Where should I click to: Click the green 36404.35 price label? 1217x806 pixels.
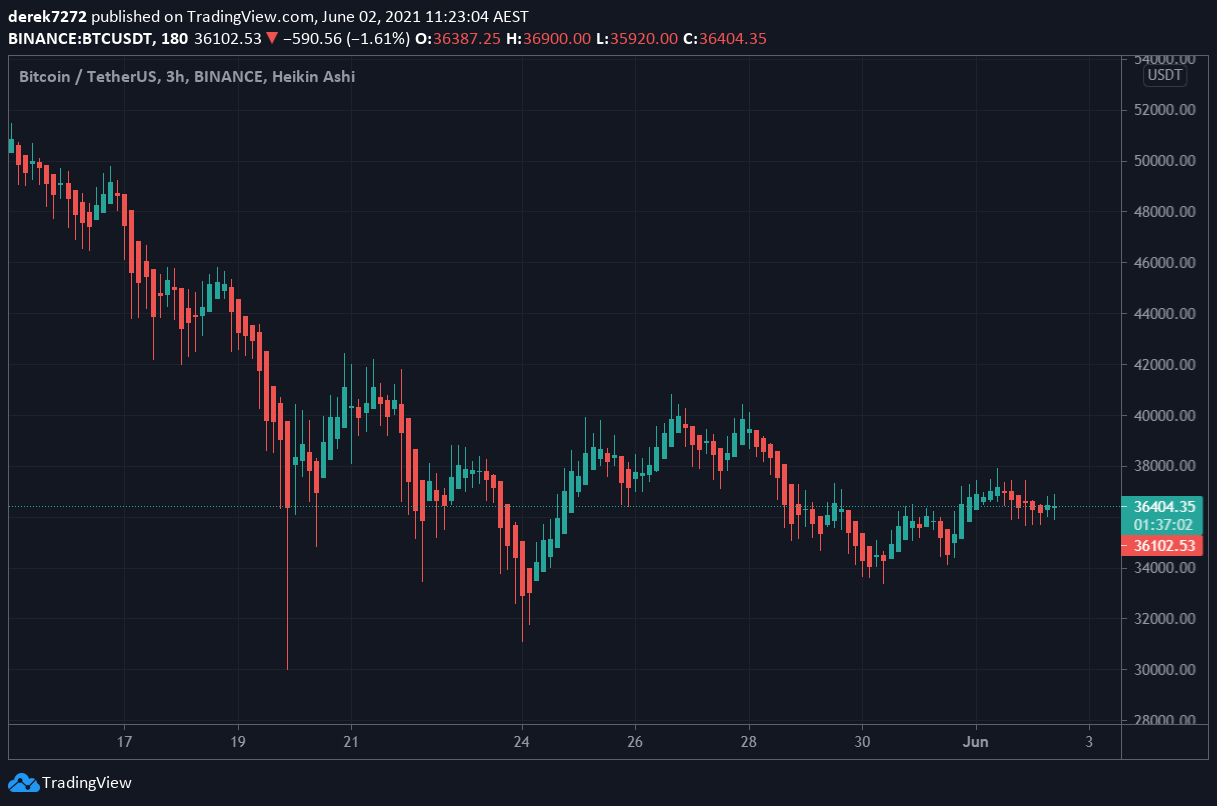(1162, 506)
